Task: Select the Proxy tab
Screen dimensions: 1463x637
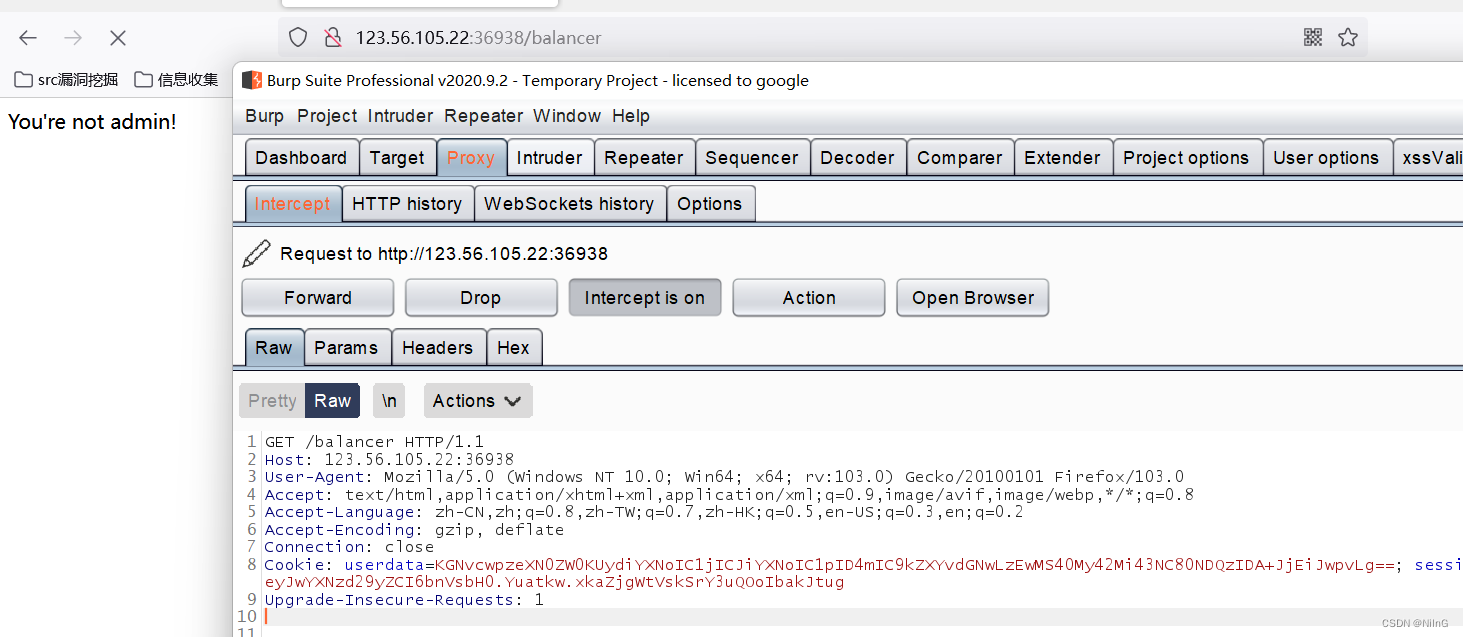Action: pyautogui.click(x=471, y=158)
